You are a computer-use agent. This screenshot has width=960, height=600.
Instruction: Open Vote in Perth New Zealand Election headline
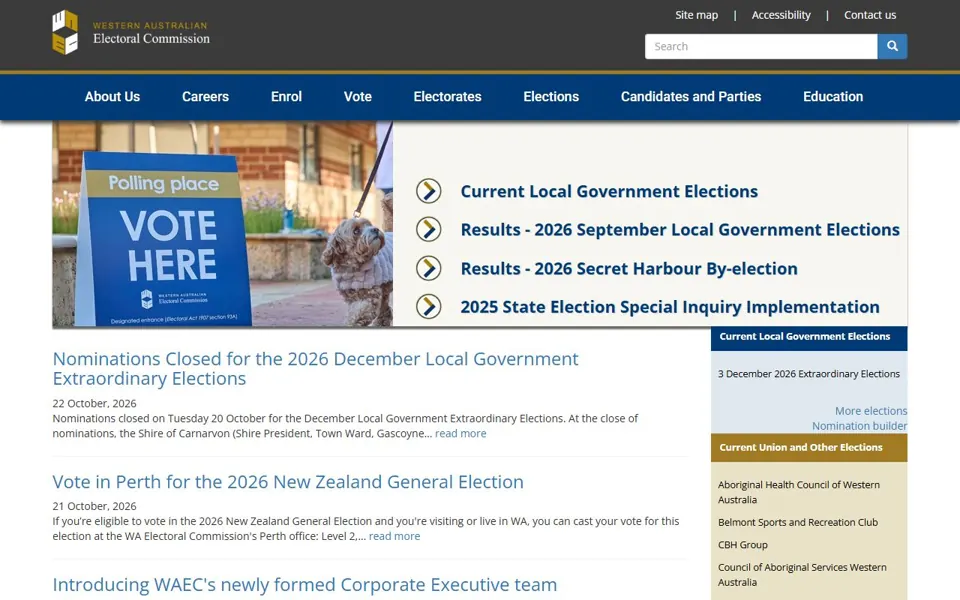[288, 482]
